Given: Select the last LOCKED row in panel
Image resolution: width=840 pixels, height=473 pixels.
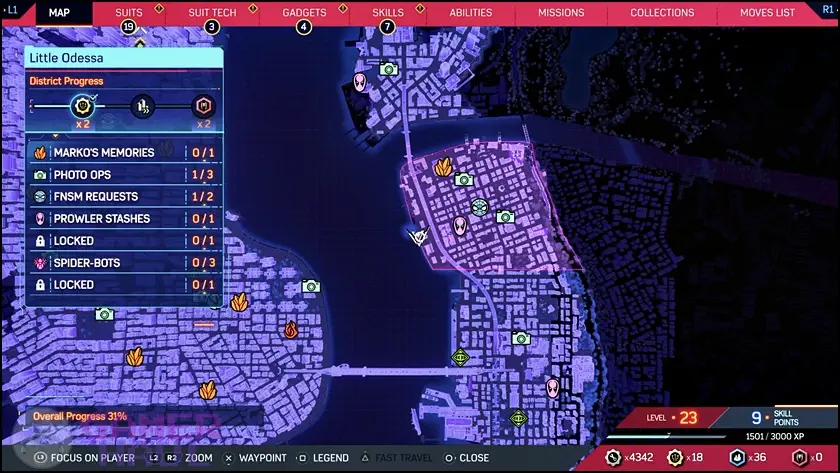Looking at the screenshot, I should point(125,284).
